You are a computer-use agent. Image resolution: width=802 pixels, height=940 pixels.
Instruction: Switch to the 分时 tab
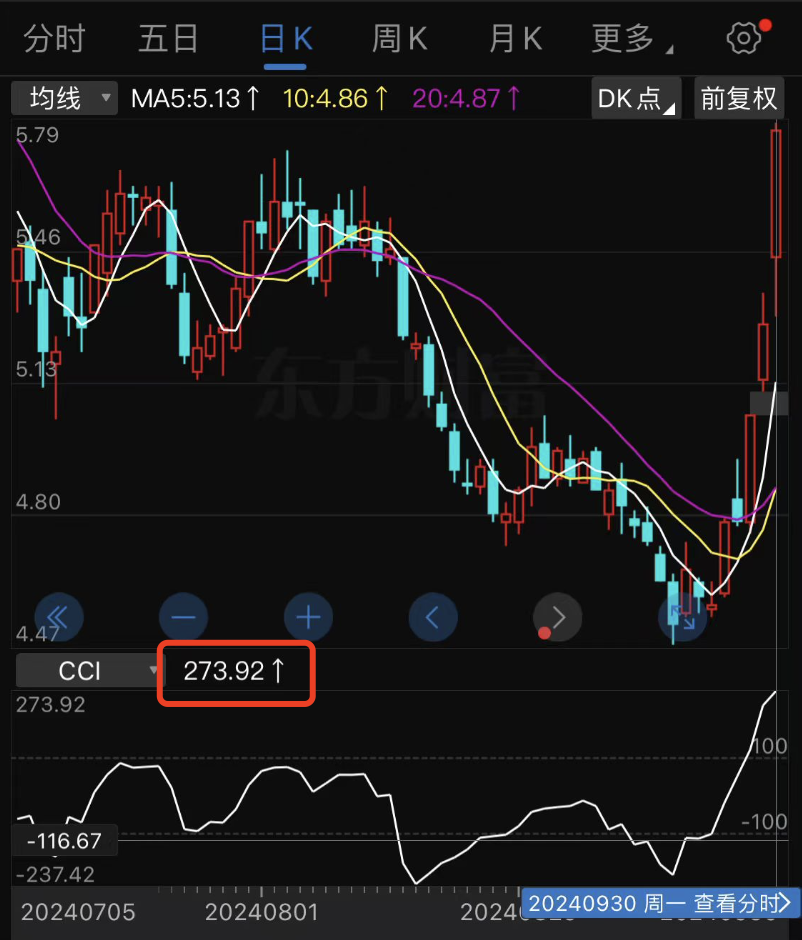[55, 39]
